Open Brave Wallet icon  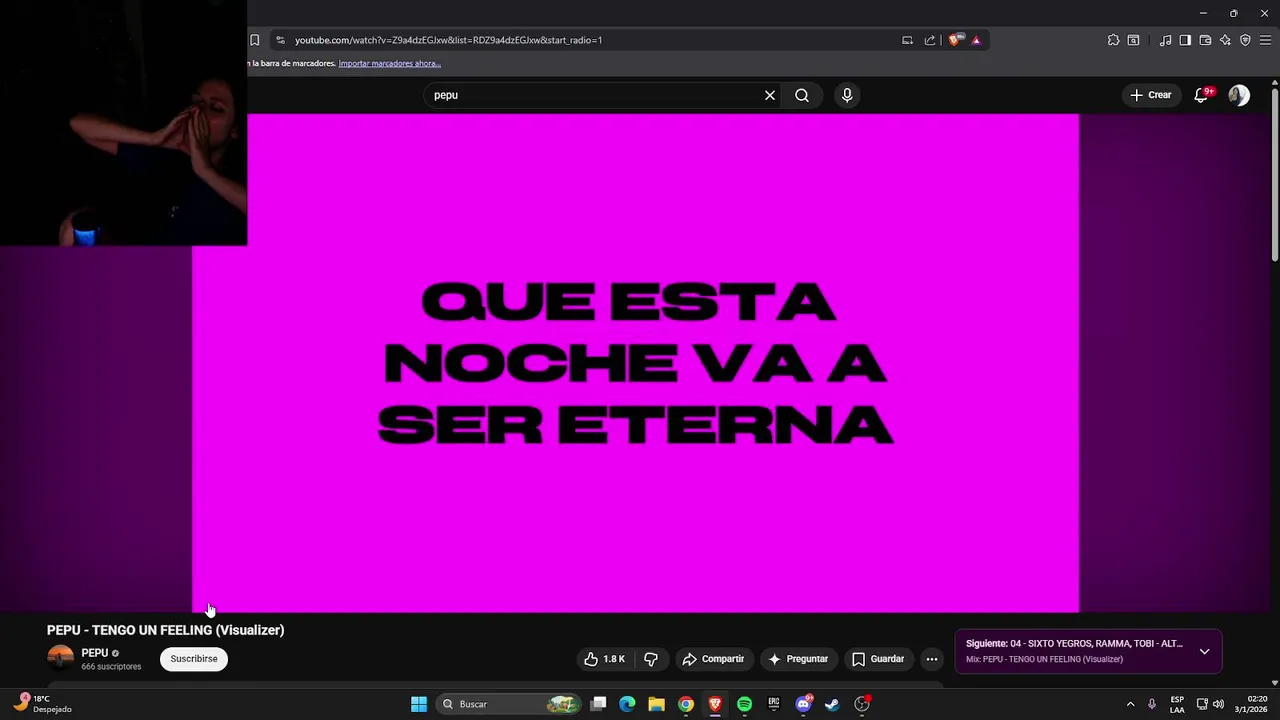(1205, 40)
